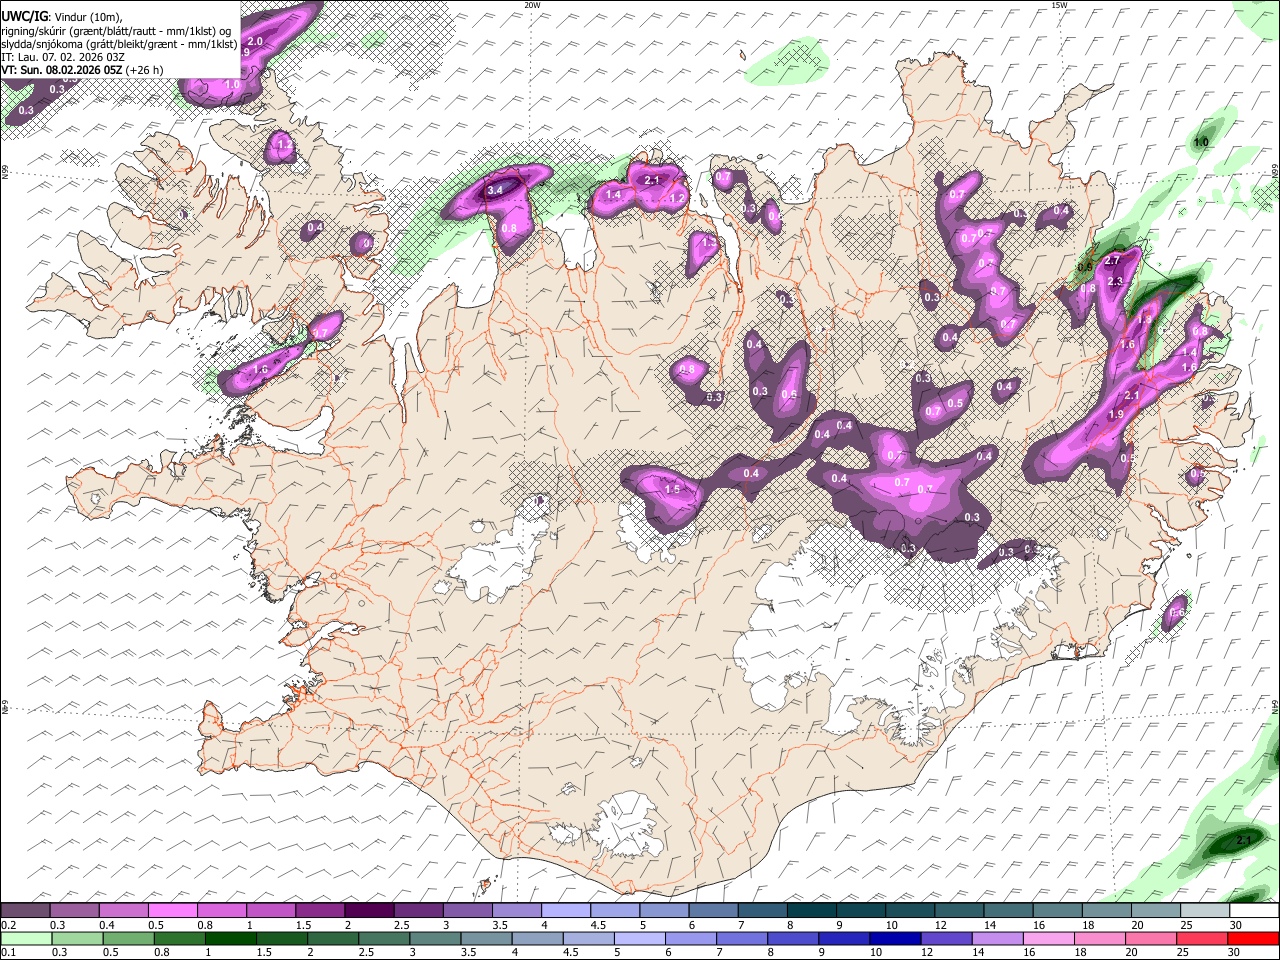Click the pale green swatch above the 0.1 label
The width and height of the screenshot is (1280, 960).
(26, 938)
